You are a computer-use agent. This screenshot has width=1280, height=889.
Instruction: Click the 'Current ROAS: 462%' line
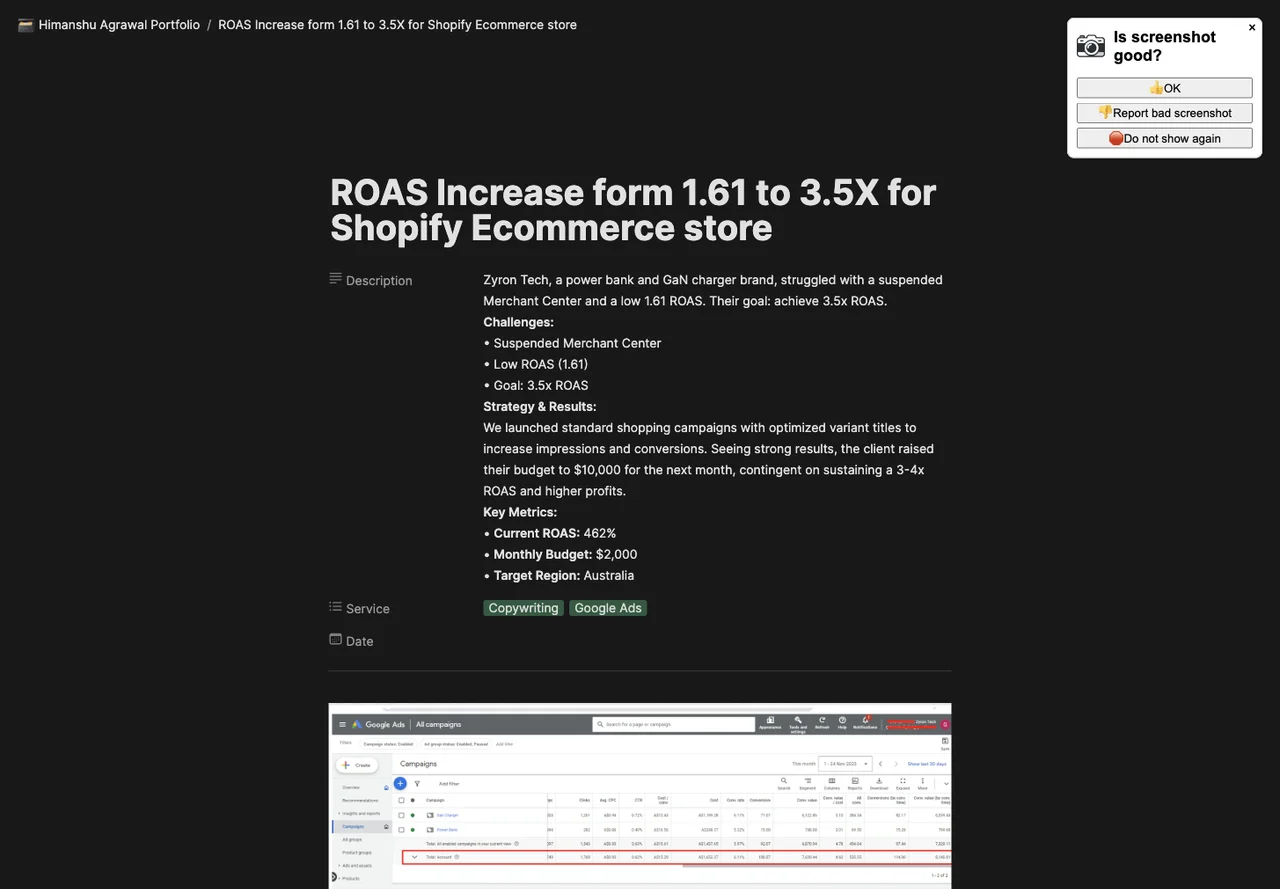(550, 533)
